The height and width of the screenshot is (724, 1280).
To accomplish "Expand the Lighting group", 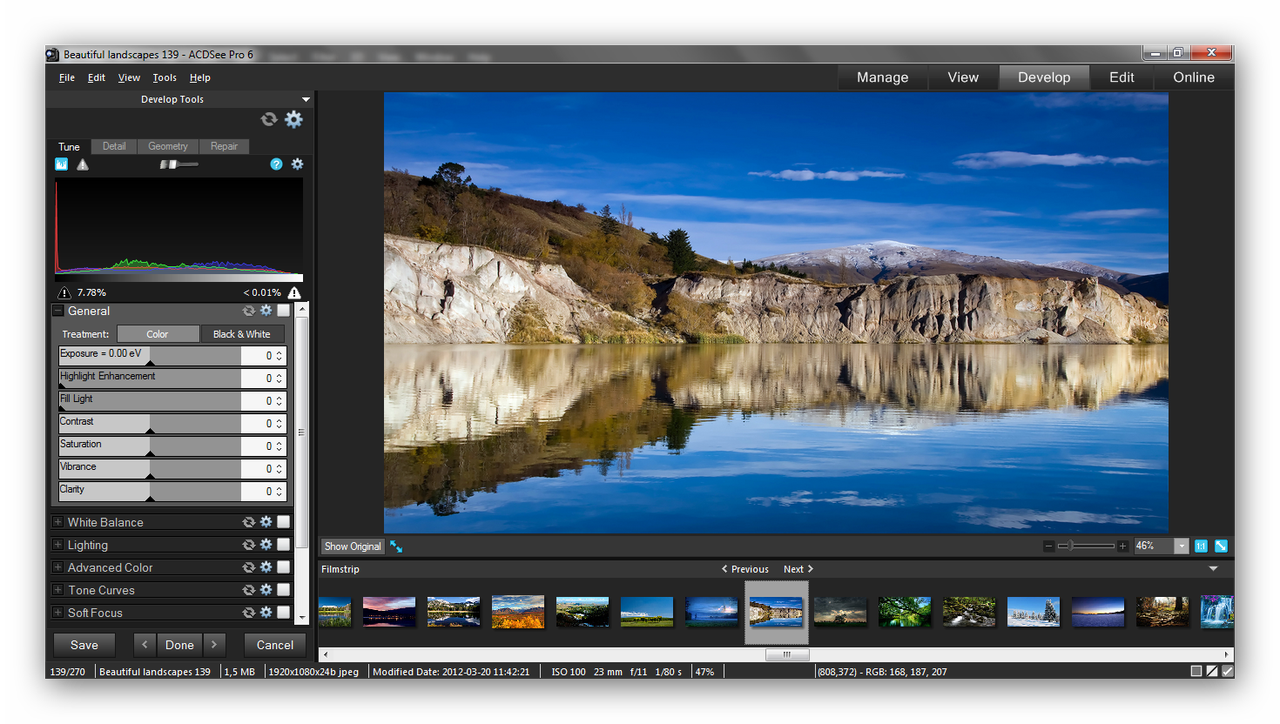I will (58, 545).
